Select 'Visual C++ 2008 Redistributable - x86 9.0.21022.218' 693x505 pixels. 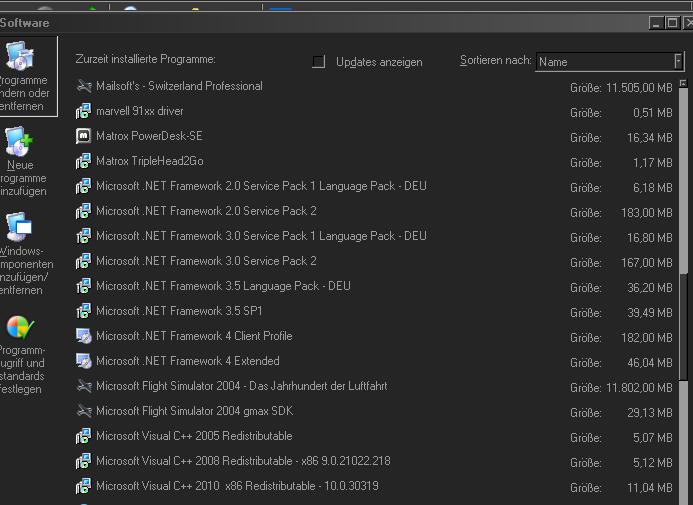244,461
